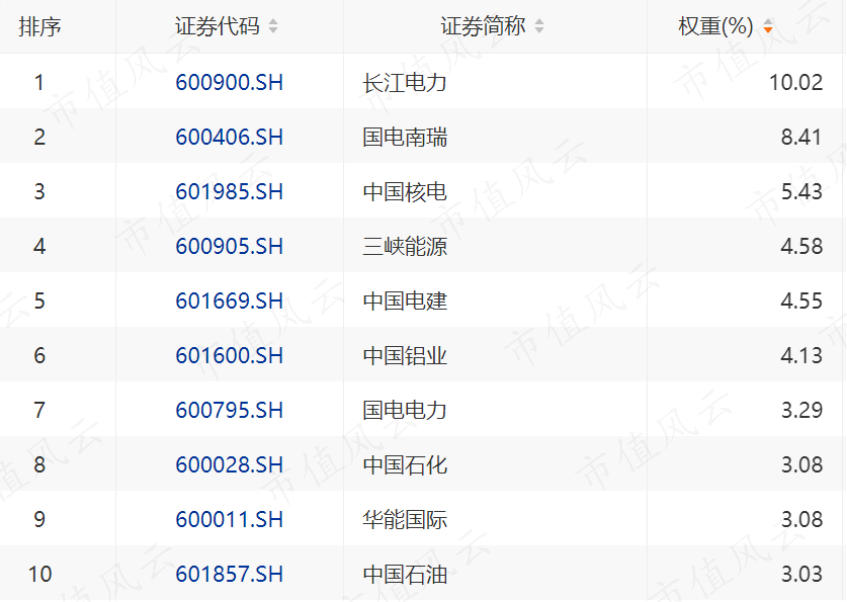Click the 601985.SH code link
847x602 pixels.
click(x=229, y=192)
